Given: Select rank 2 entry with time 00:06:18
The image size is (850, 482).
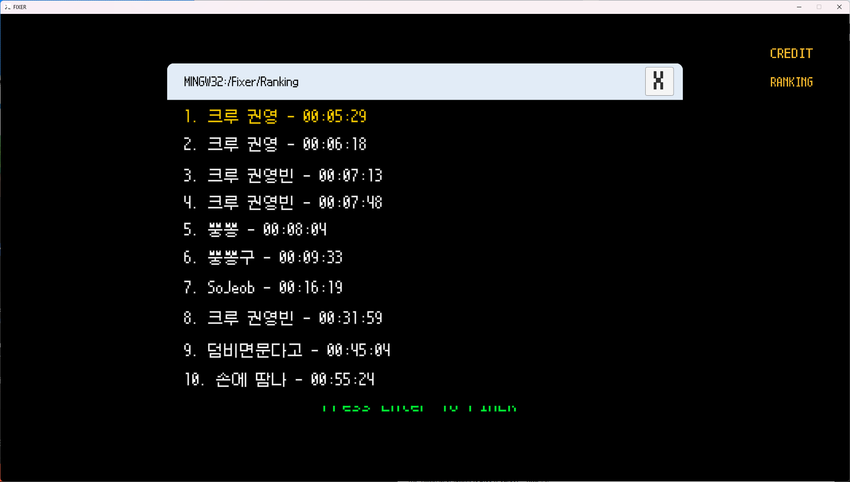Looking at the screenshot, I should 275,144.
